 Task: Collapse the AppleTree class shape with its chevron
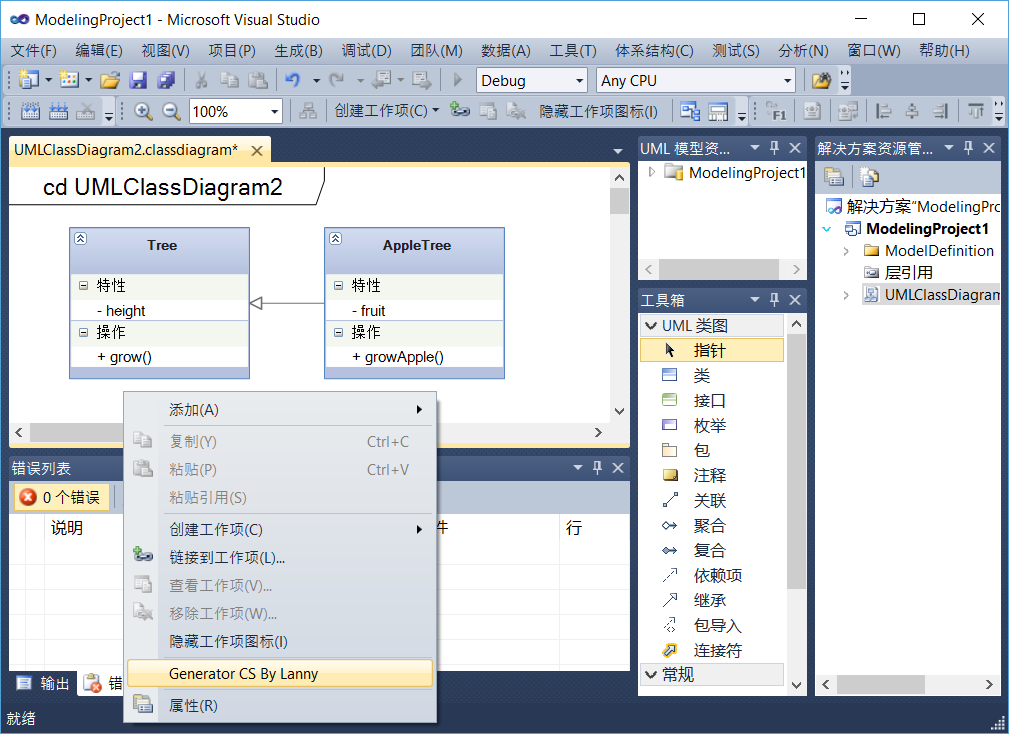pyautogui.click(x=335, y=239)
